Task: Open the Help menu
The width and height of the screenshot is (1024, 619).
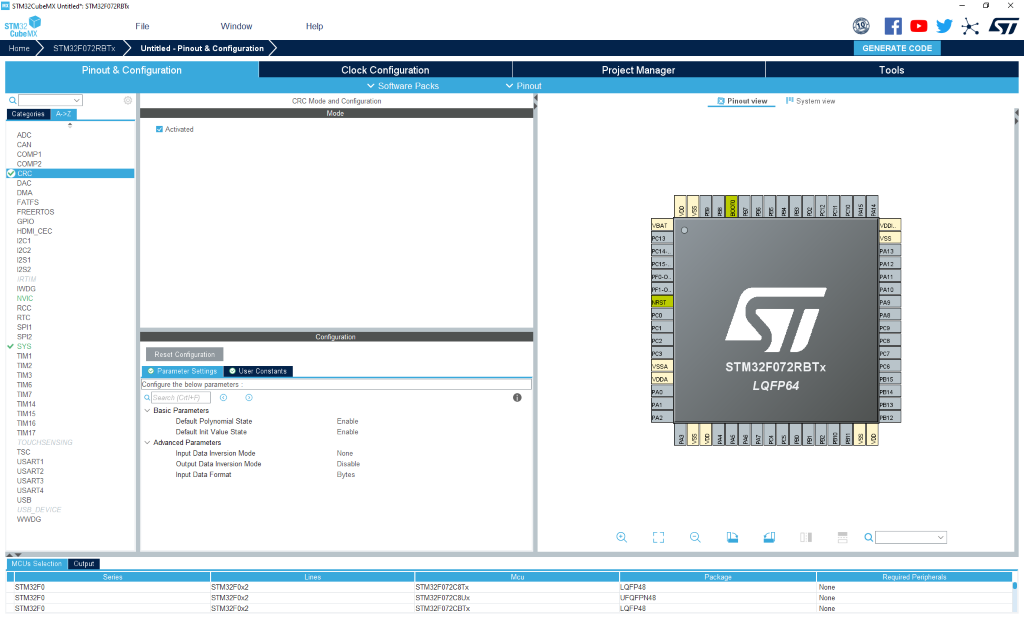Action: coord(315,26)
